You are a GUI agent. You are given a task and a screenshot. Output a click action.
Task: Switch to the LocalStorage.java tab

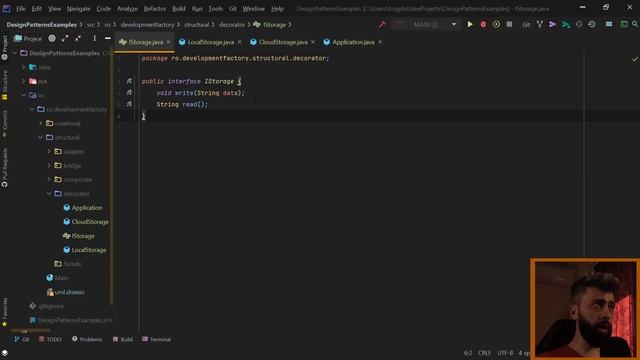pyautogui.click(x=211, y=42)
